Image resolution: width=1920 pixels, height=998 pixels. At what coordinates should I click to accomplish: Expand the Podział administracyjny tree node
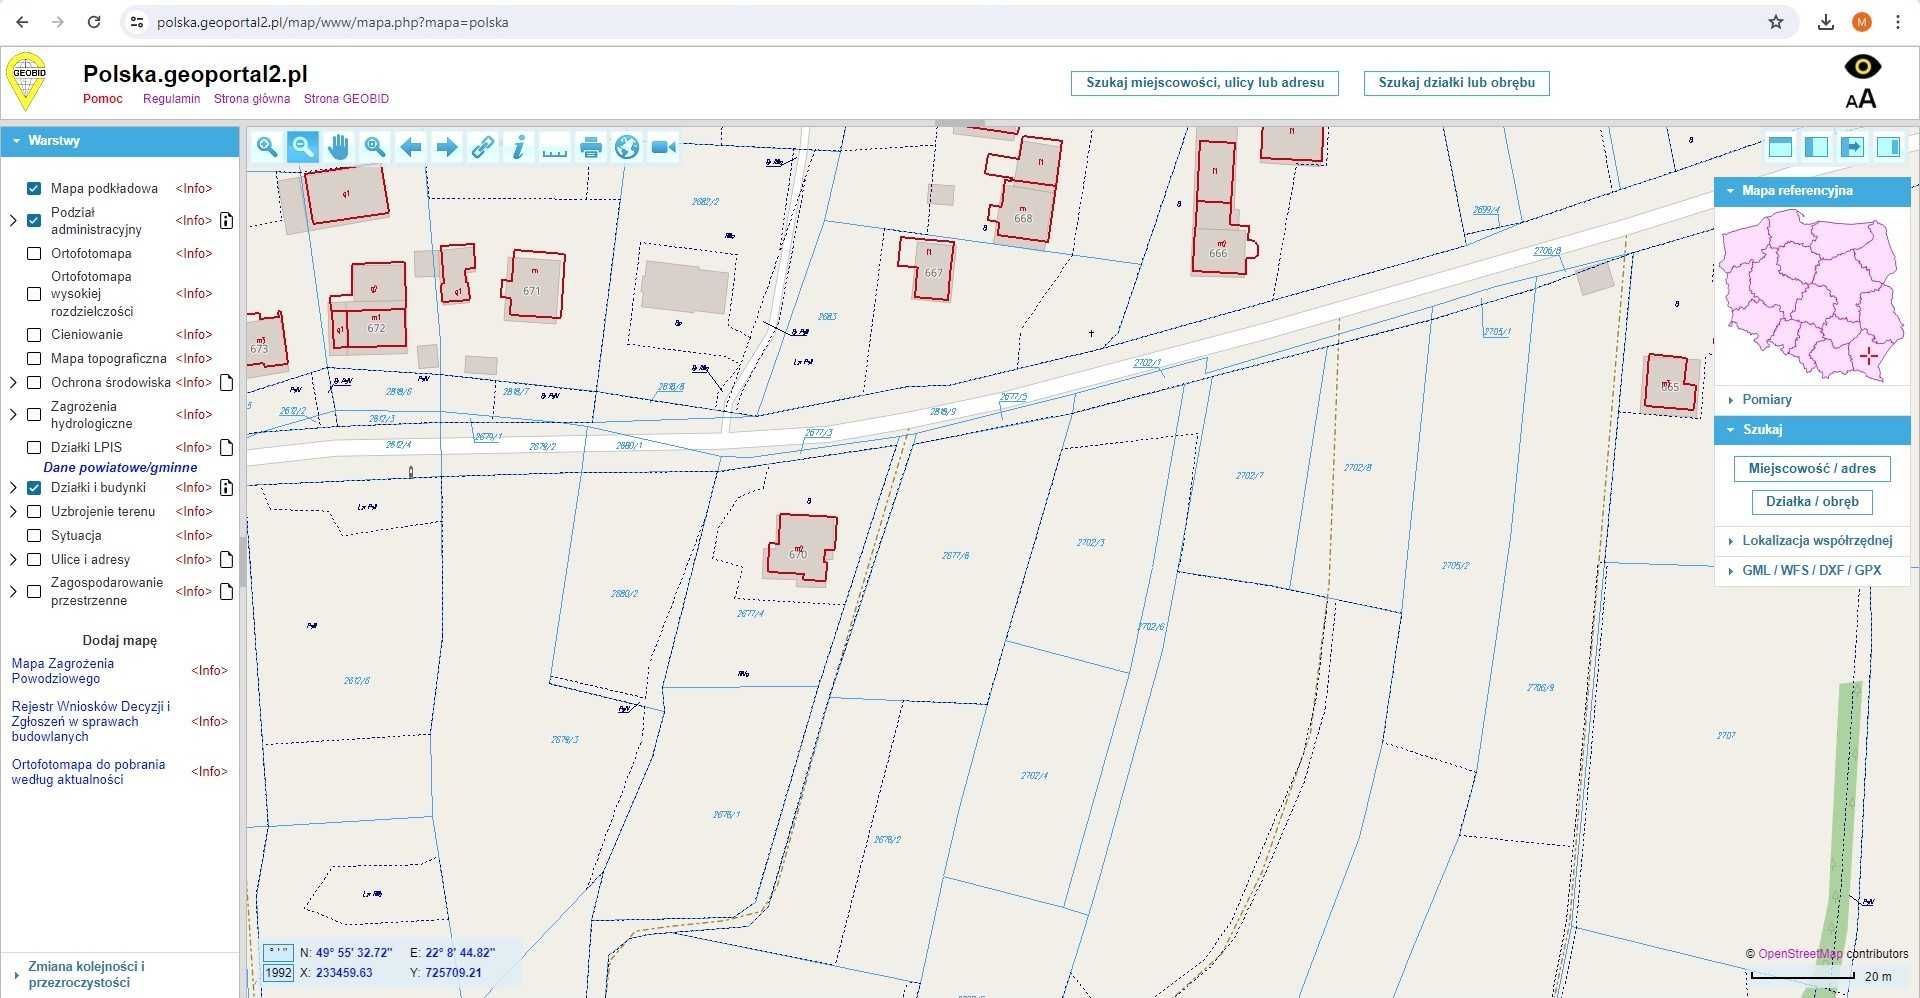click(x=13, y=220)
